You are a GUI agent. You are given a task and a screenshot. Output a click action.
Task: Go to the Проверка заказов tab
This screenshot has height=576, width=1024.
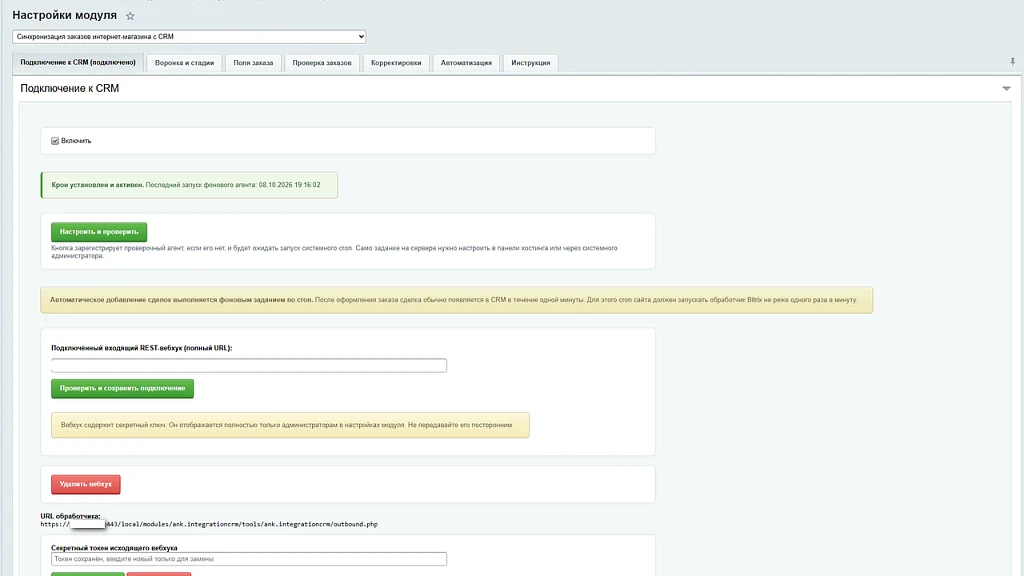pos(322,63)
